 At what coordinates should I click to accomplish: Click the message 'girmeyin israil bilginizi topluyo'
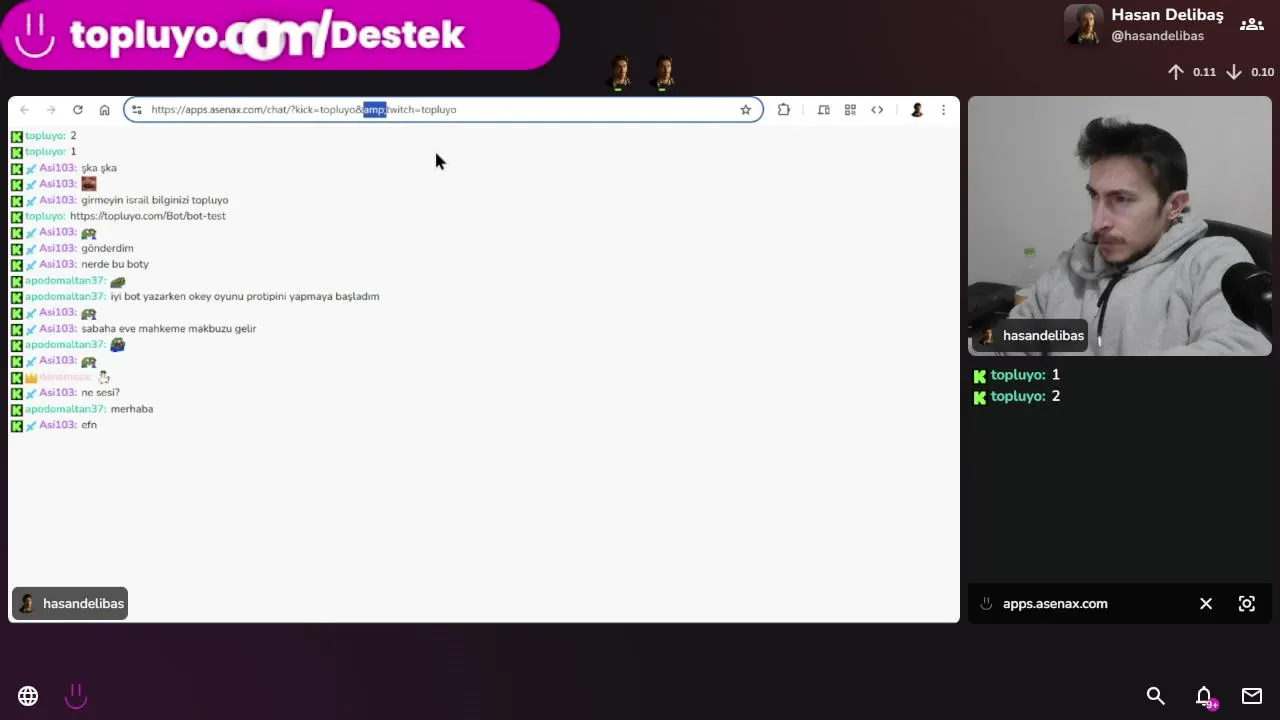155,200
